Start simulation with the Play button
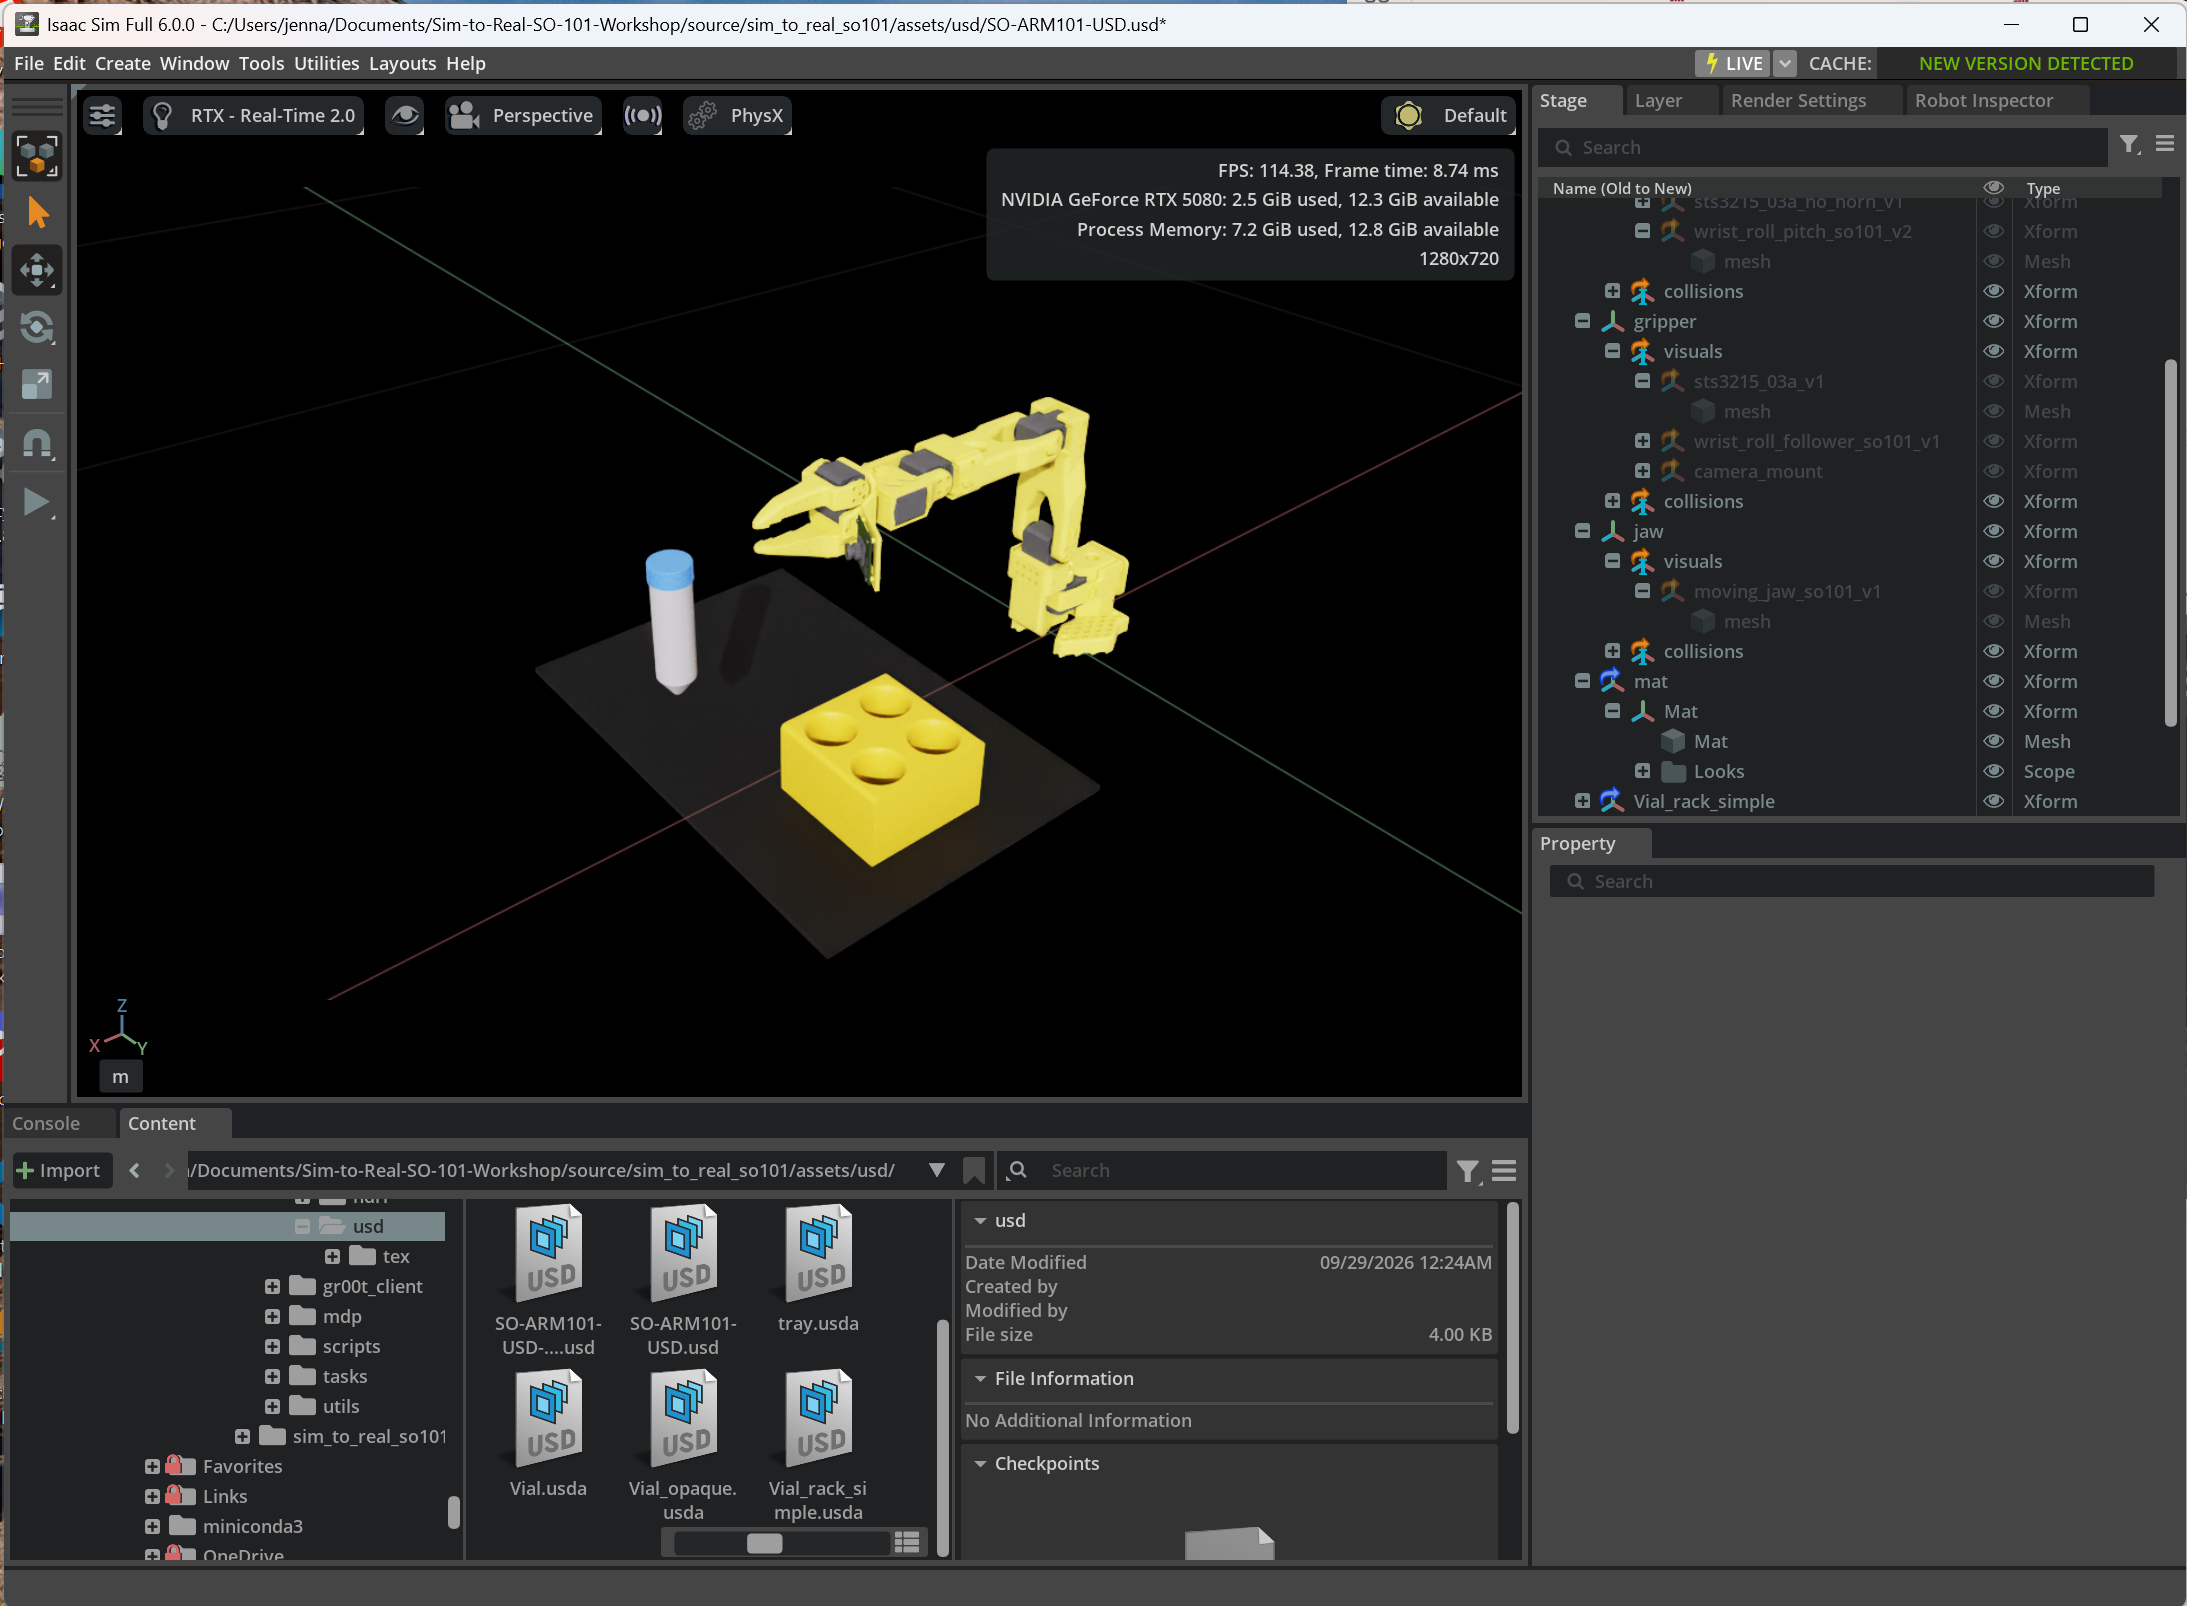 tap(38, 502)
